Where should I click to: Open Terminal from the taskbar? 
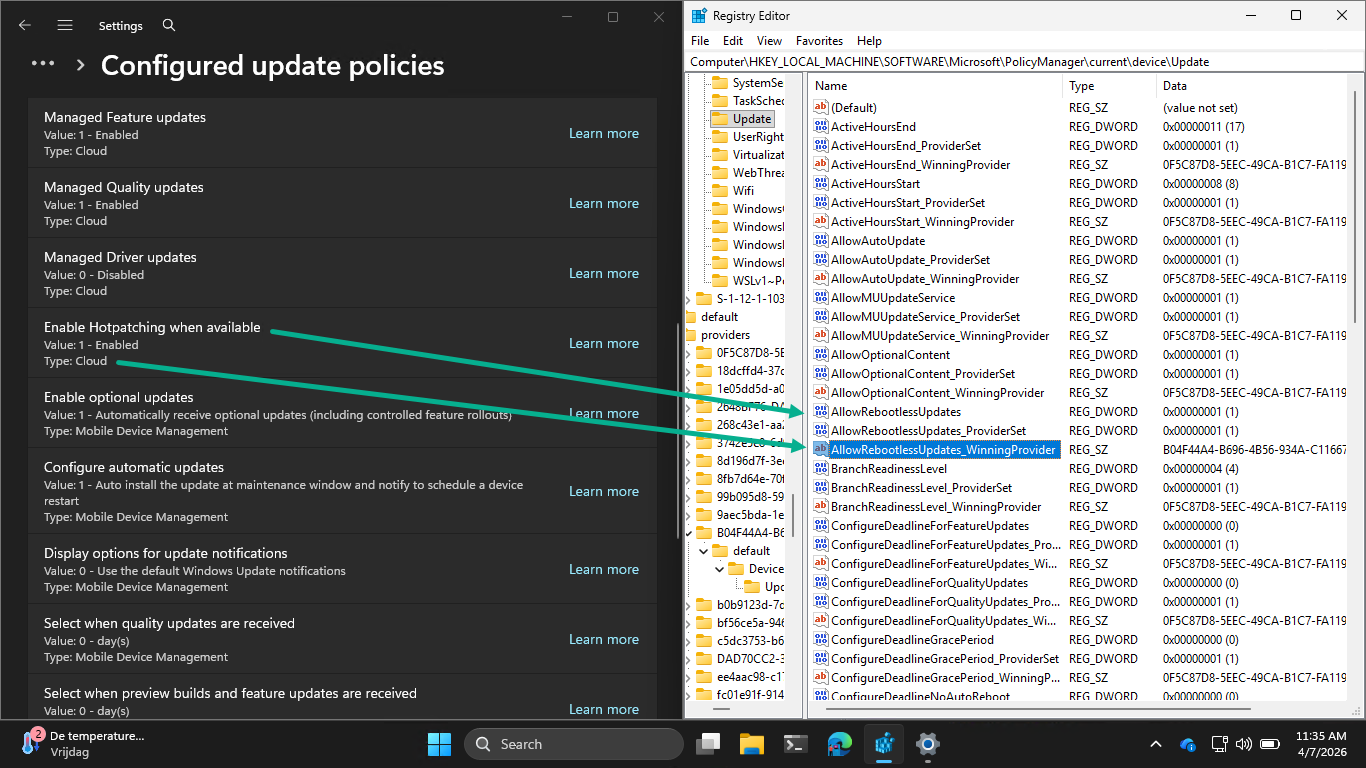click(796, 744)
